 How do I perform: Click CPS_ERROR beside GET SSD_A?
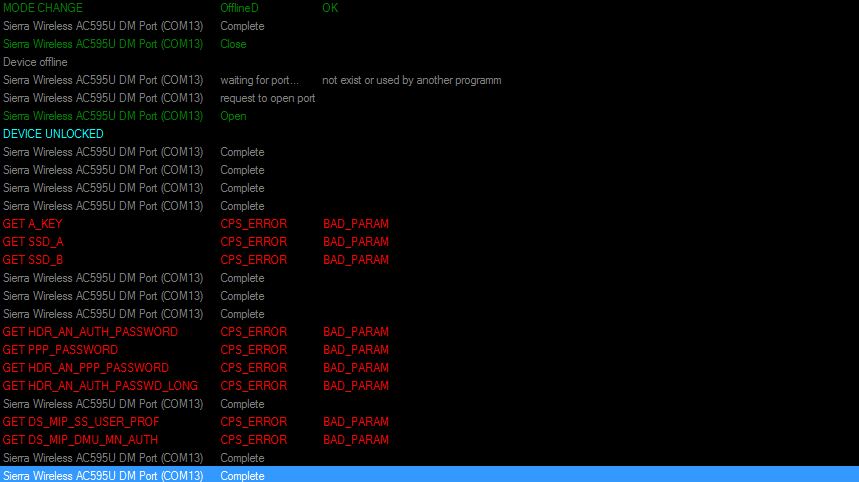coord(254,242)
